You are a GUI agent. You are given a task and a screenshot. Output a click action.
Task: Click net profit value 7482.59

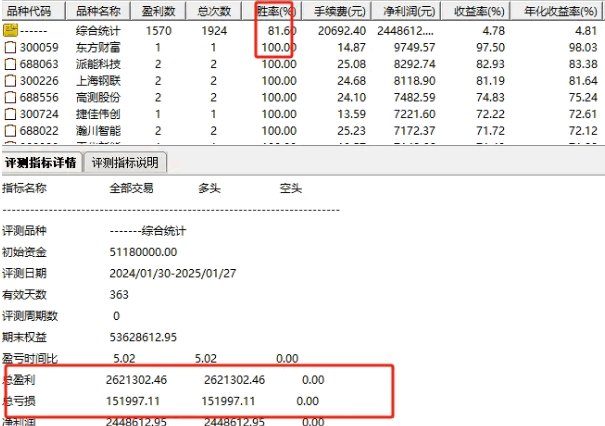(x=414, y=97)
